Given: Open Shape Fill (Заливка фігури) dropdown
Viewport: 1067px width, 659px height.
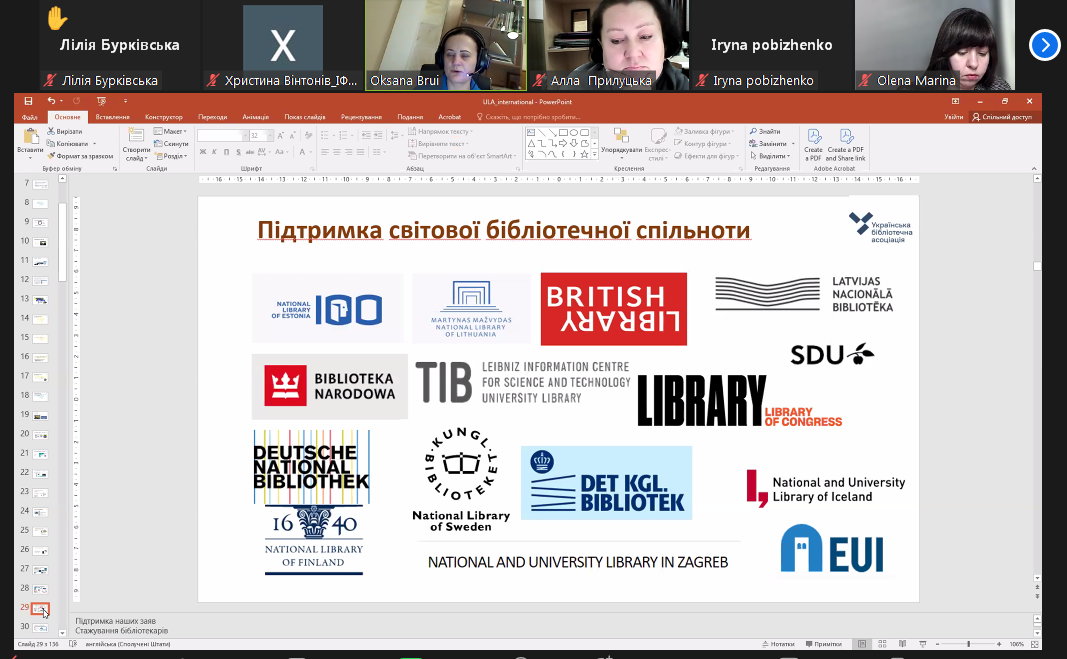Looking at the screenshot, I should tap(703, 131).
